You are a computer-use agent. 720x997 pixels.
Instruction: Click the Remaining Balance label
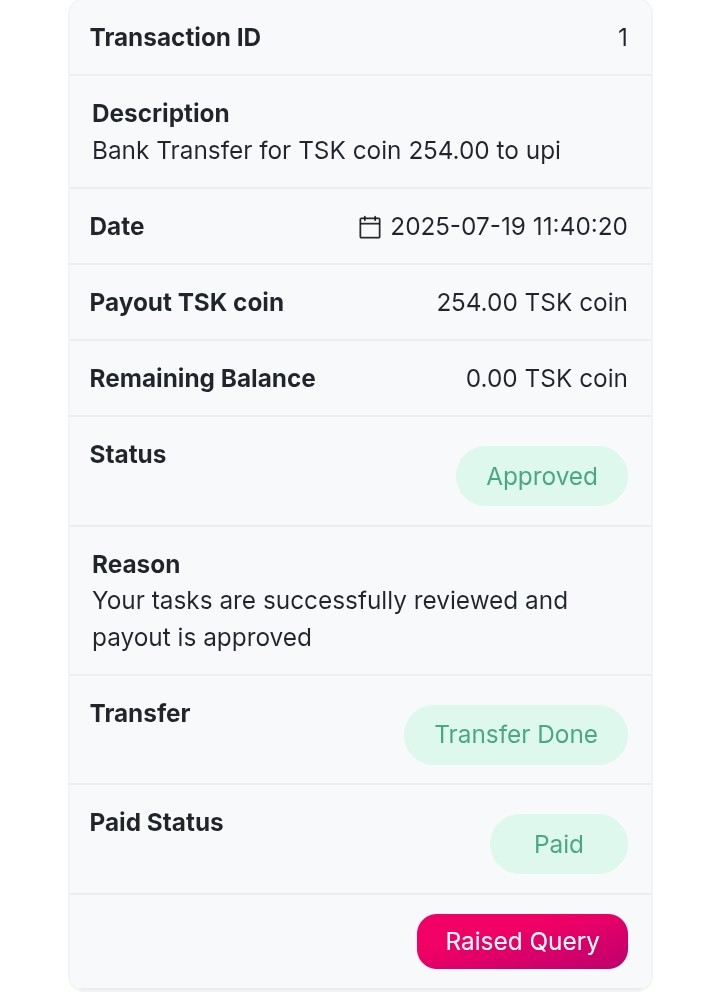(x=202, y=379)
